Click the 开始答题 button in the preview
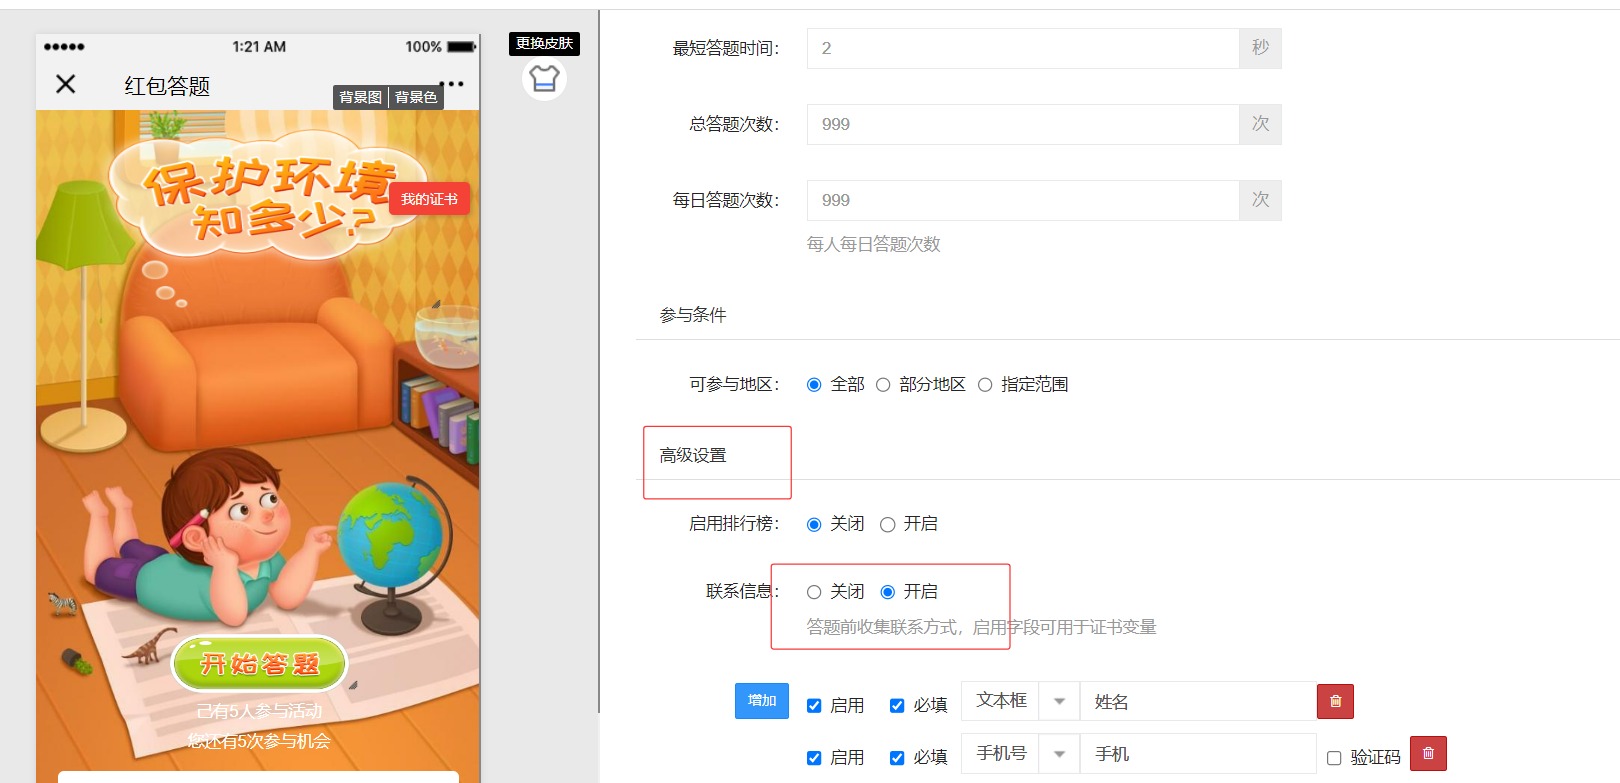 tap(260, 664)
